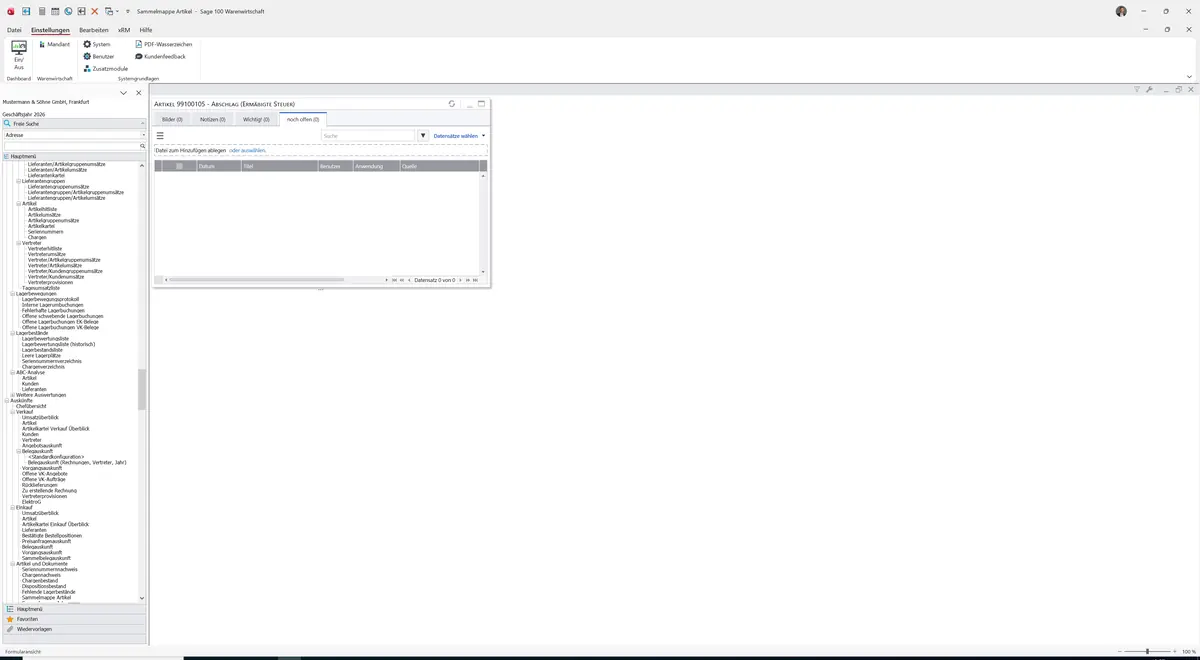Open Tagesumsatzliste in navigation tree

tap(41, 288)
